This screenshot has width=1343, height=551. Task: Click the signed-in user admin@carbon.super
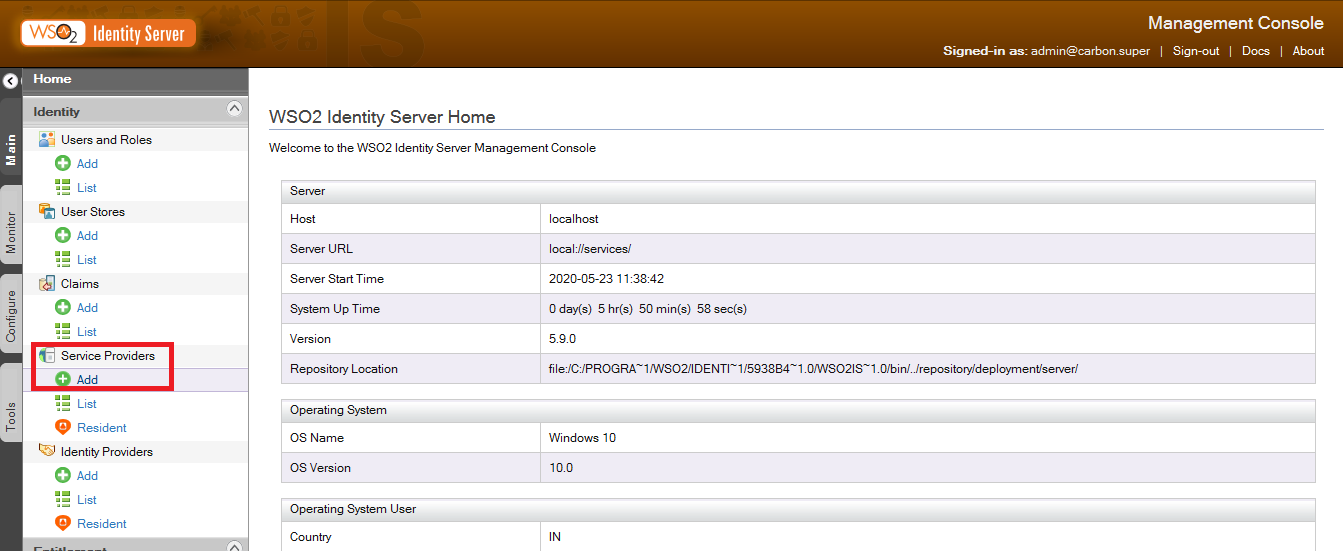click(x=1090, y=51)
